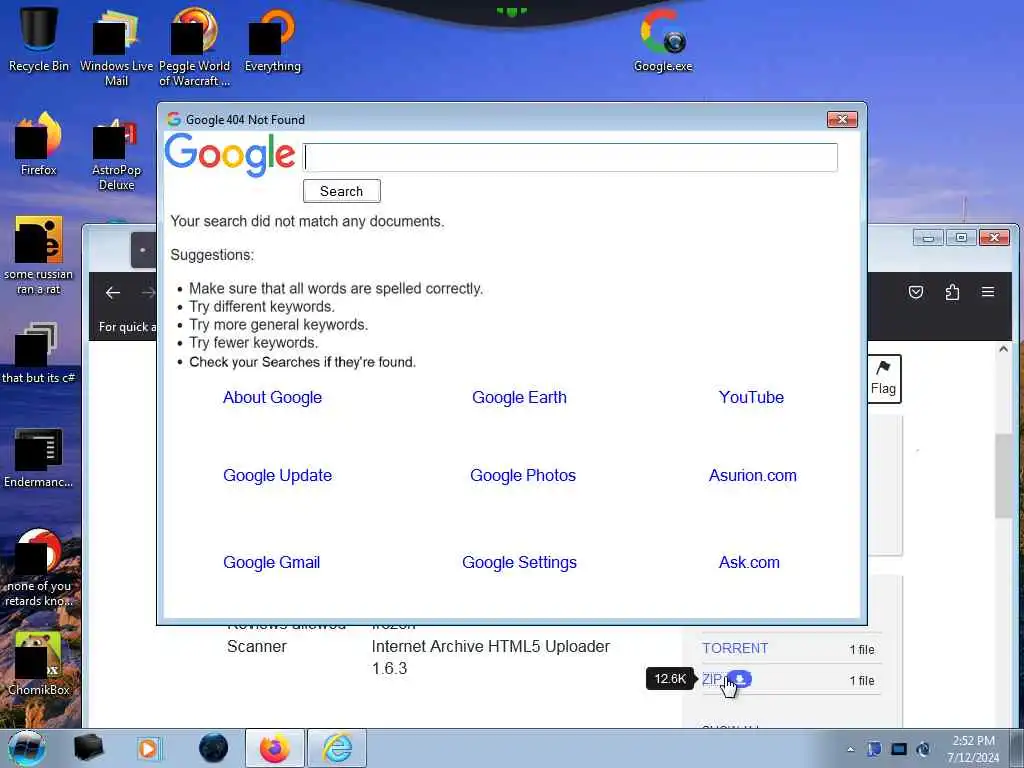Click the Firefox page scrollbar thumb
Screen dimensions: 1024x768
coord(1003,475)
